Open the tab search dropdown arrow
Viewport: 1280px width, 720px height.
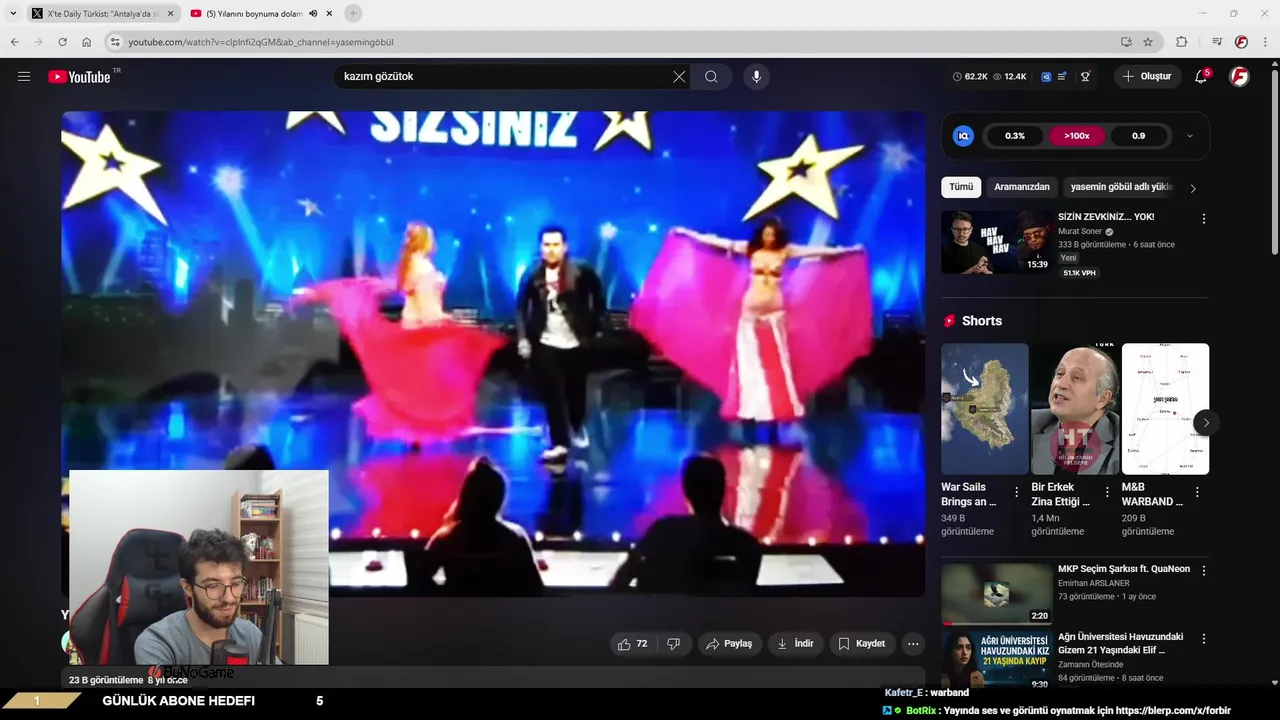tap(13, 13)
